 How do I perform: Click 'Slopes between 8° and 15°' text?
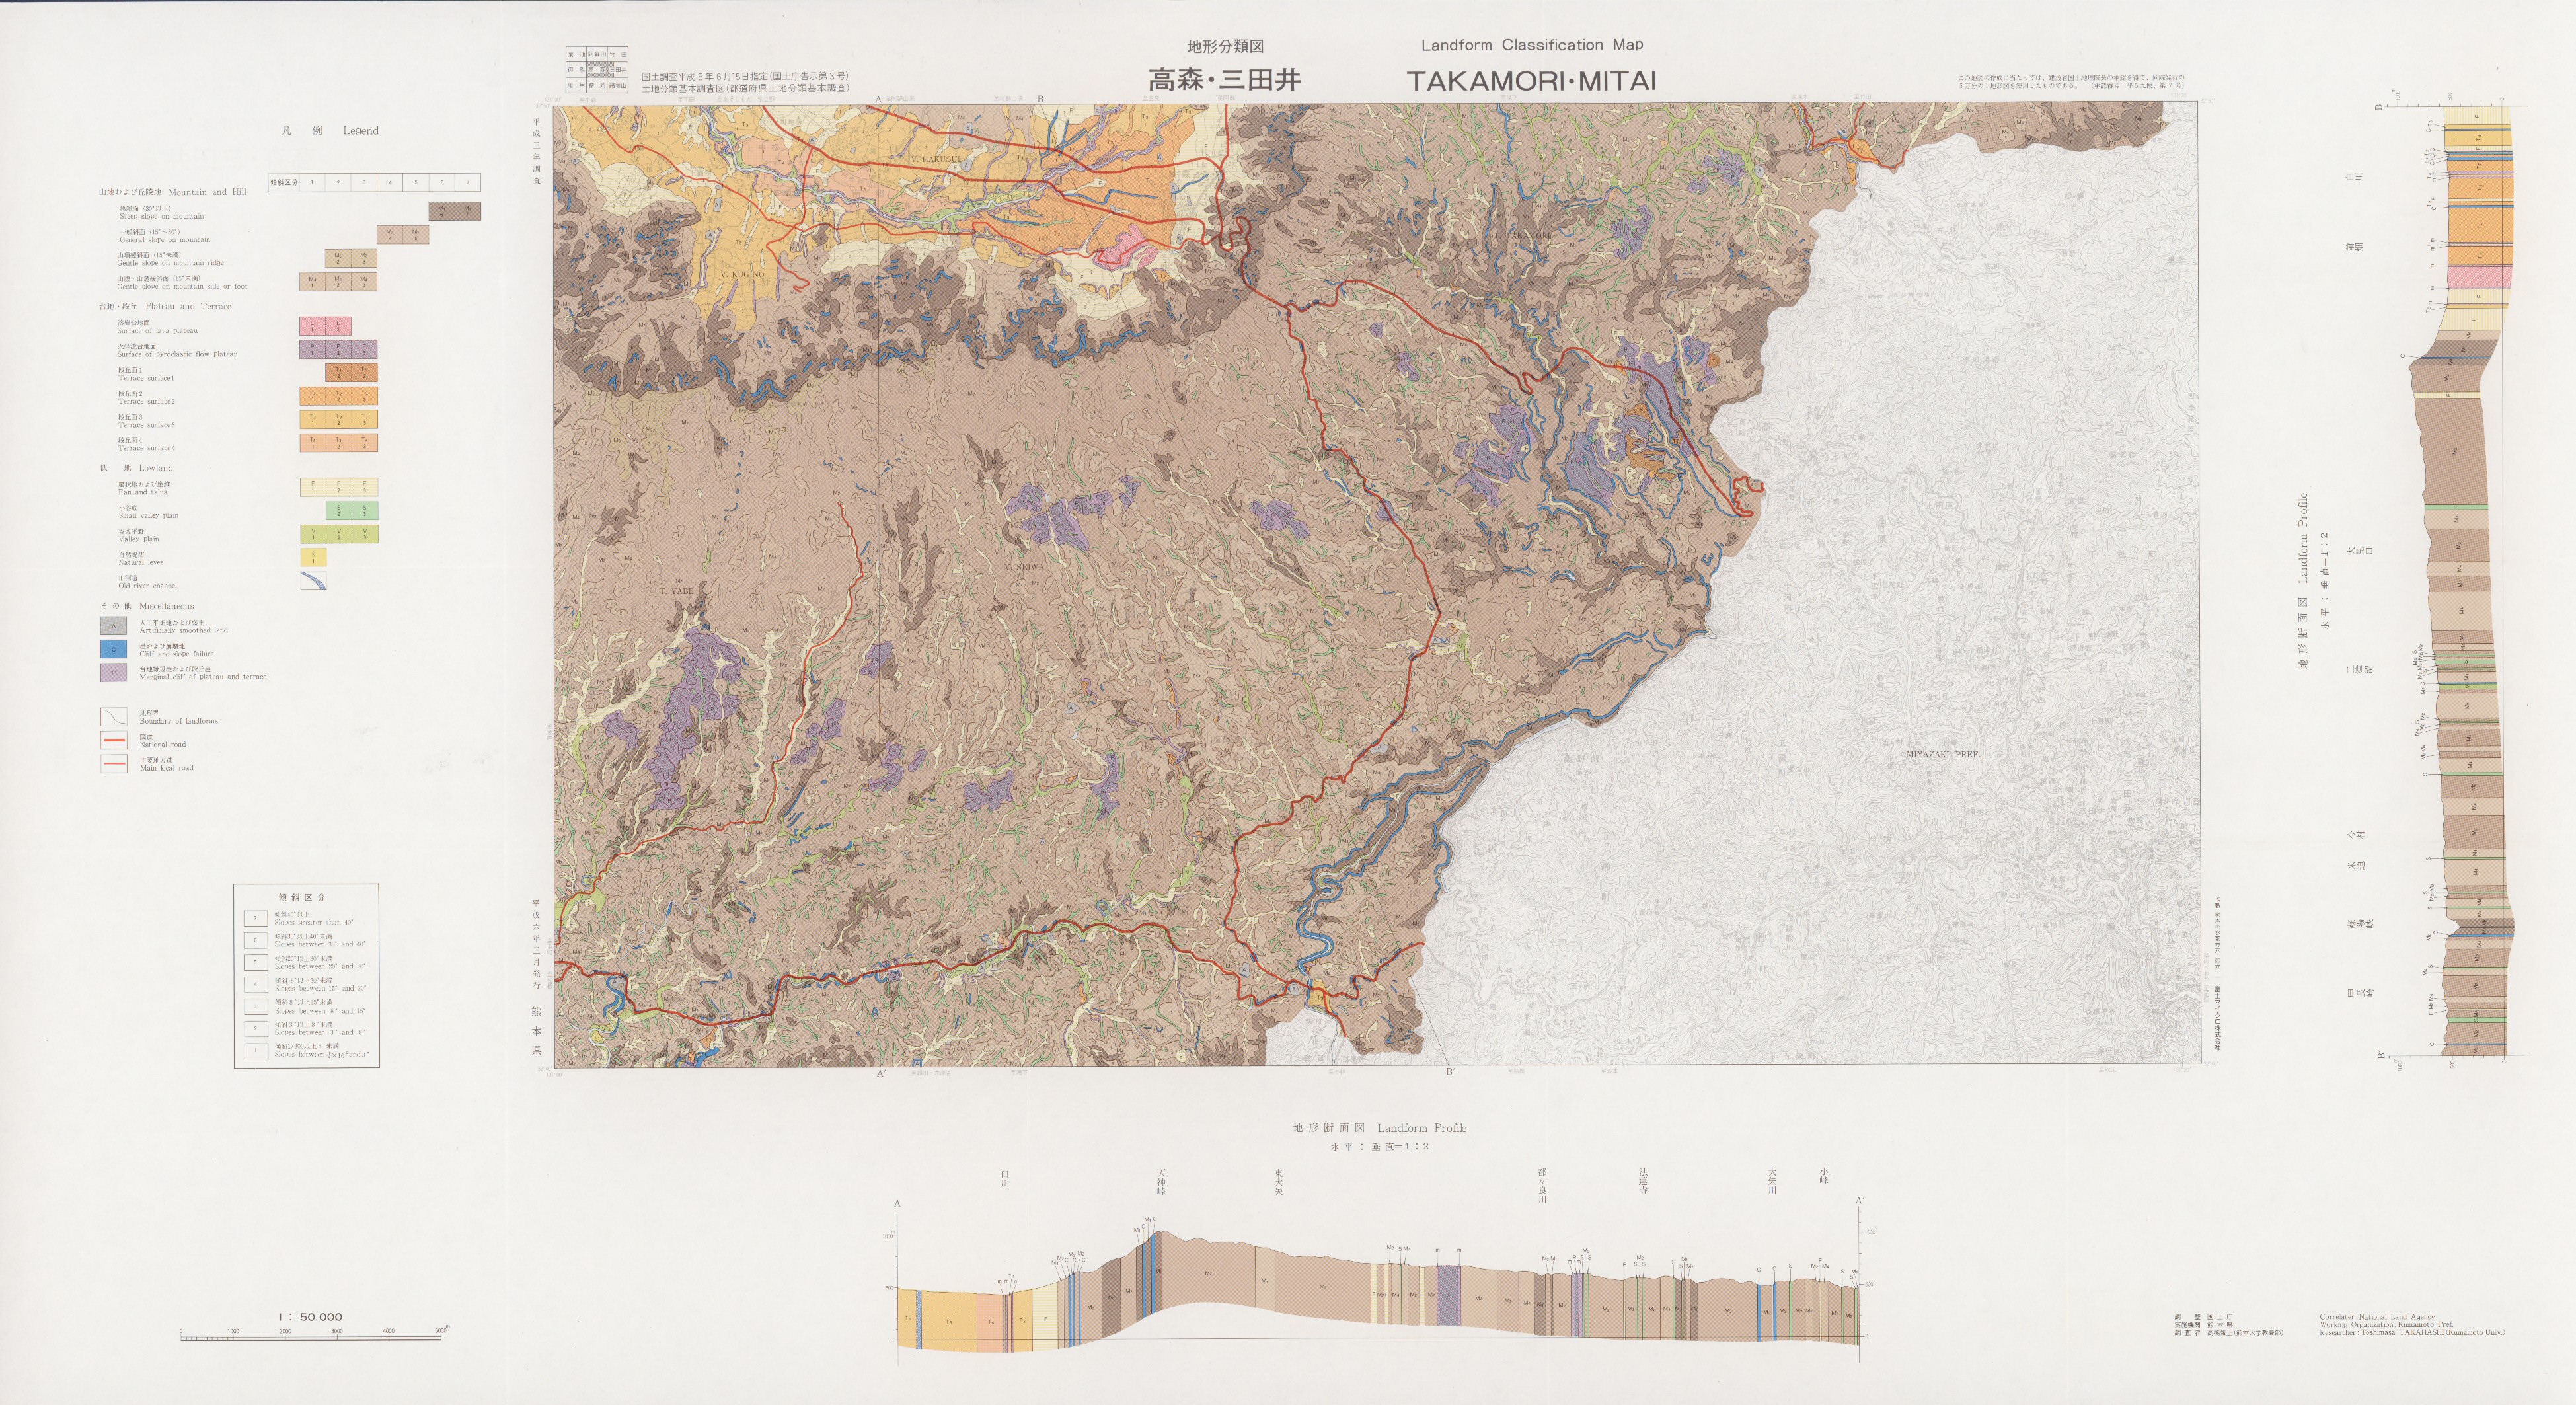click(x=320, y=1011)
